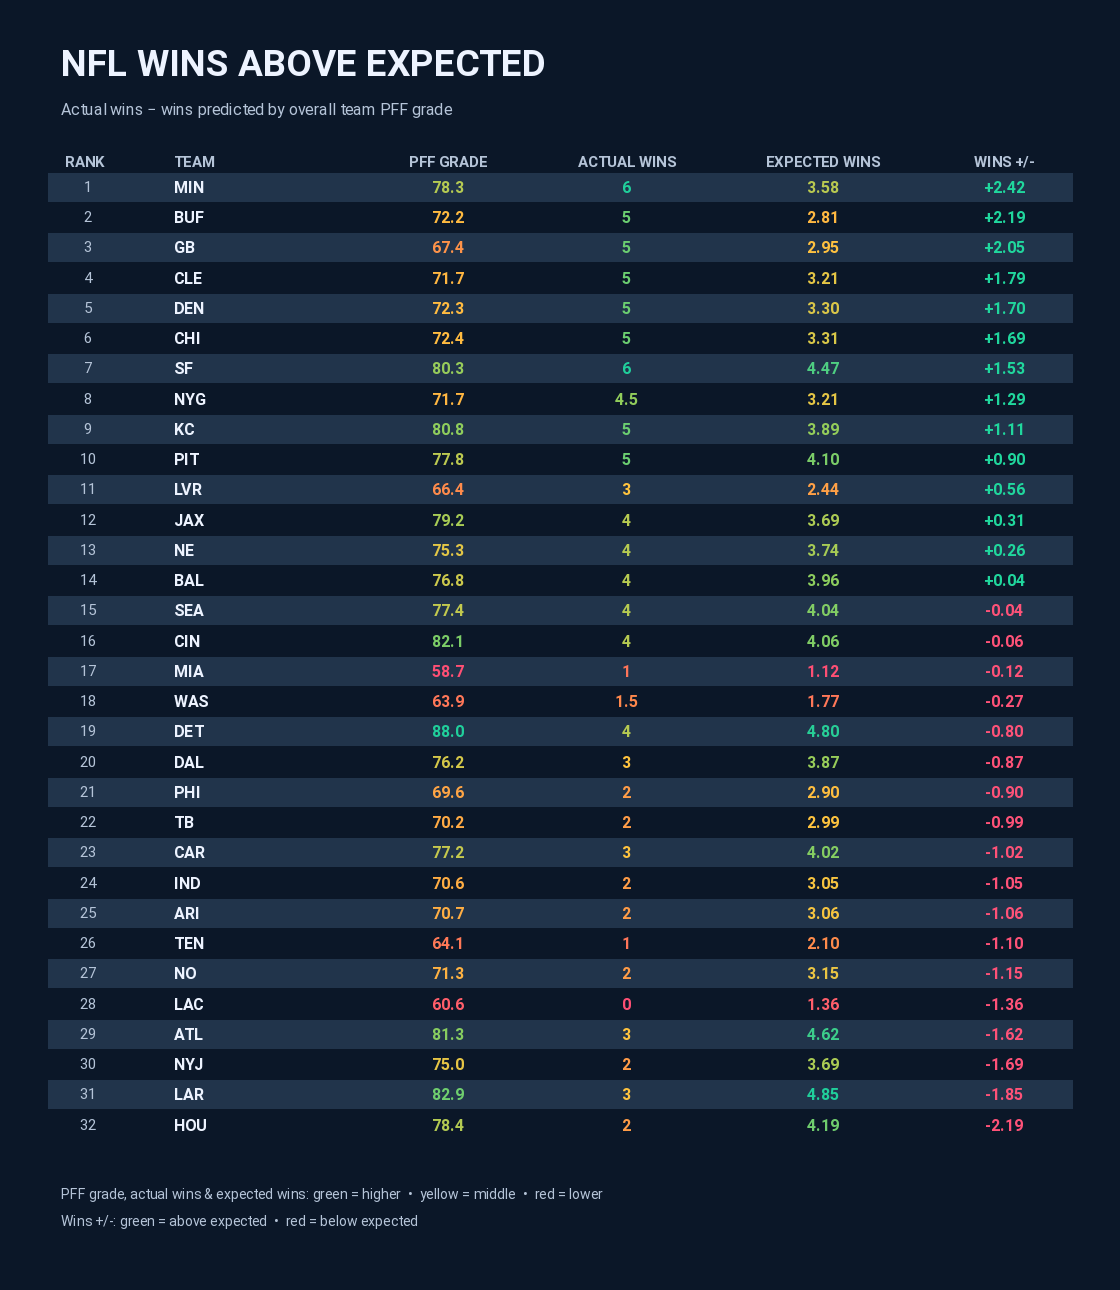Click the WINS +/- column header
Viewport: 1120px width, 1290px height.
click(x=1004, y=162)
